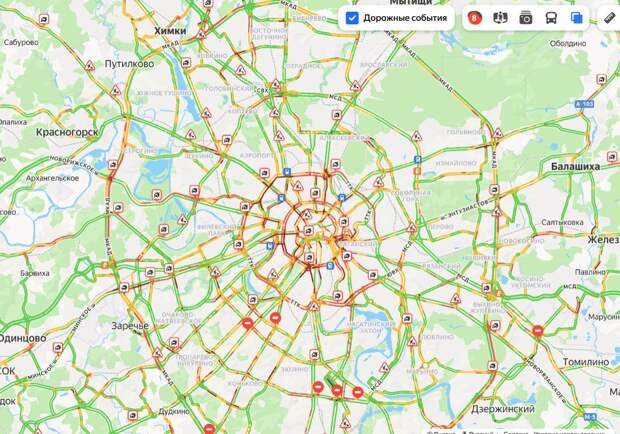Uncheck the Дорожные события checkbox
620x434 pixels.
click(352, 18)
